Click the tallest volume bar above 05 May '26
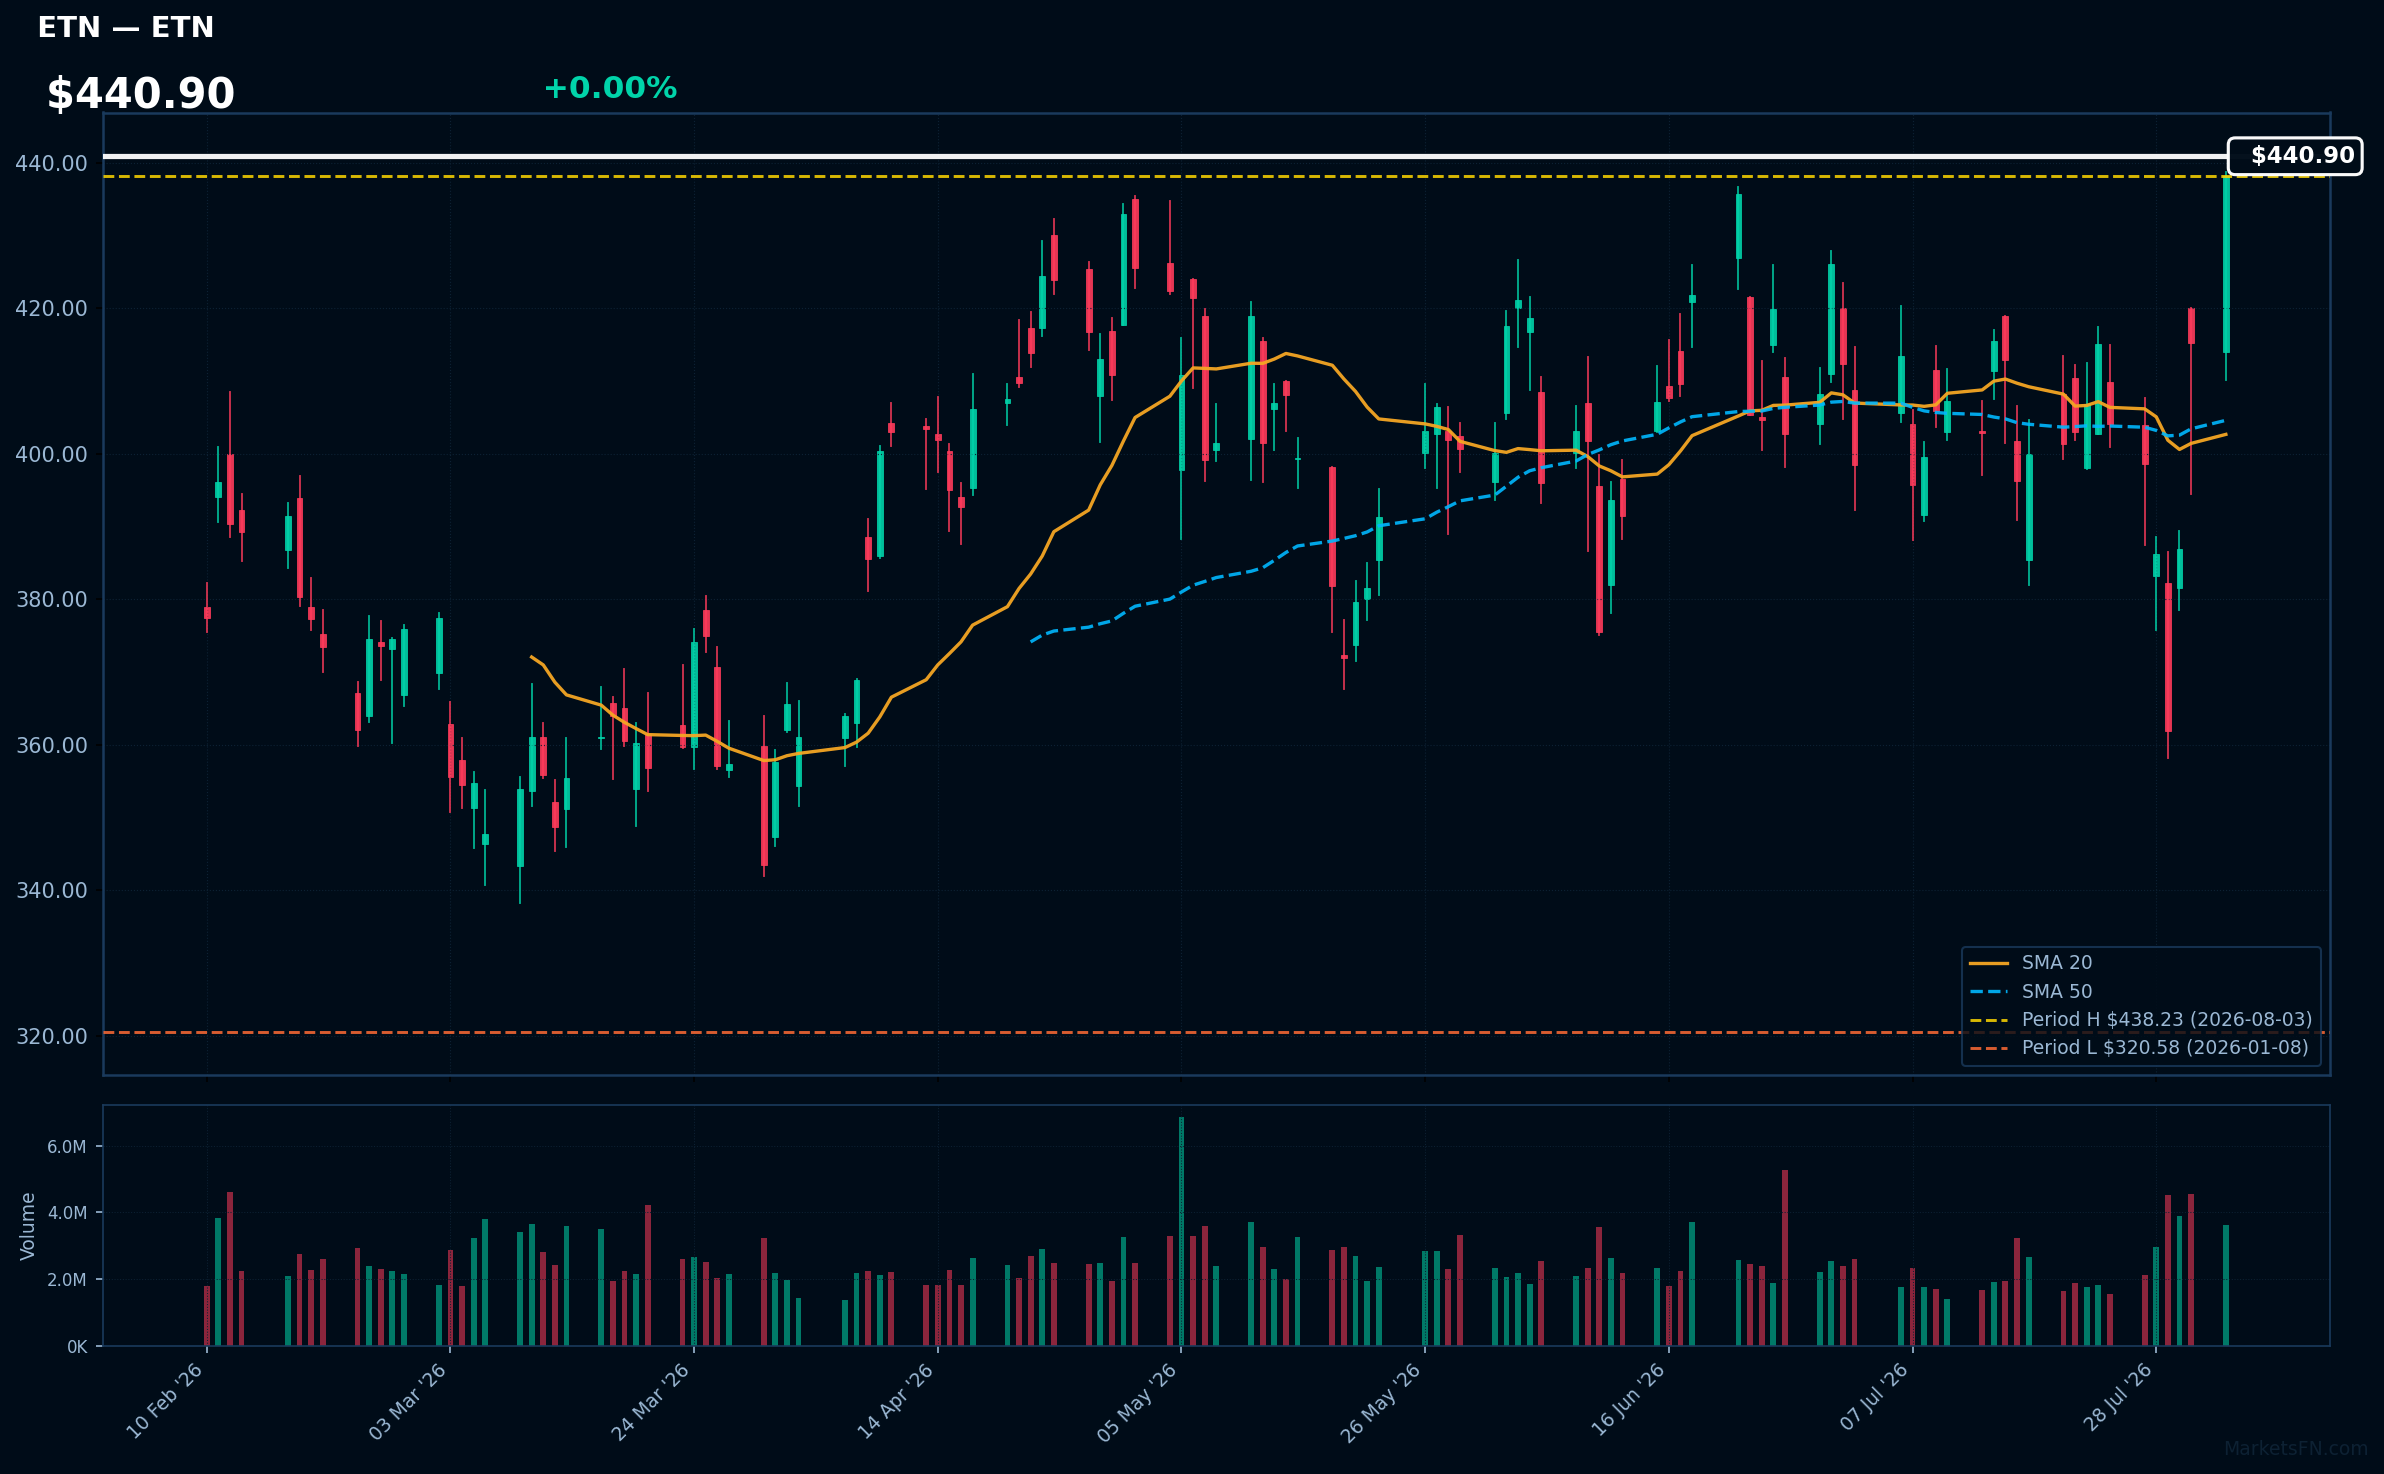Viewport: 2384px width, 1474px height. 1181,1231
